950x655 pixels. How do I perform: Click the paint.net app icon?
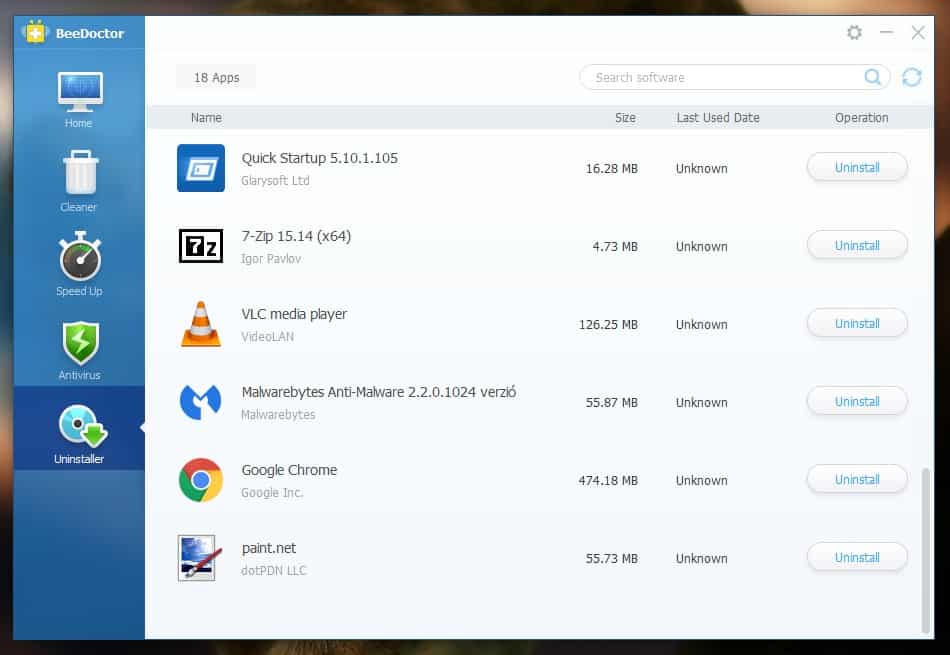pyautogui.click(x=199, y=557)
